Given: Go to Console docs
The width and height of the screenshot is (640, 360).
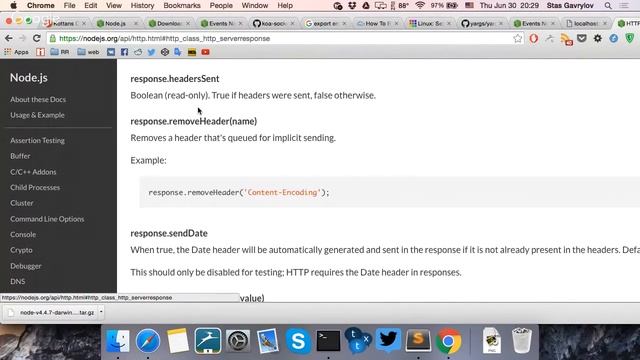Looking at the screenshot, I should [x=23, y=234].
